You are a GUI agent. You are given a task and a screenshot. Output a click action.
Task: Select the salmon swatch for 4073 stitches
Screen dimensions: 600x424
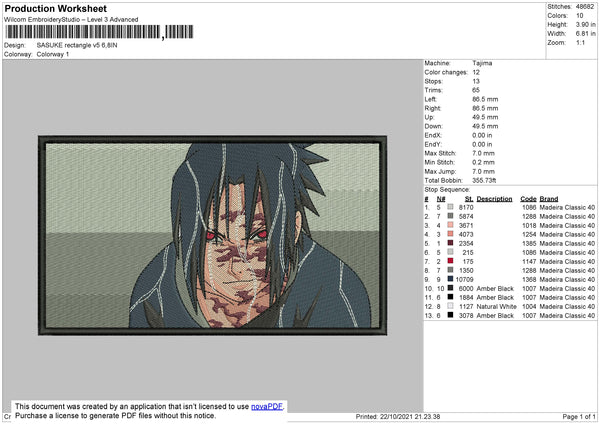(450, 234)
